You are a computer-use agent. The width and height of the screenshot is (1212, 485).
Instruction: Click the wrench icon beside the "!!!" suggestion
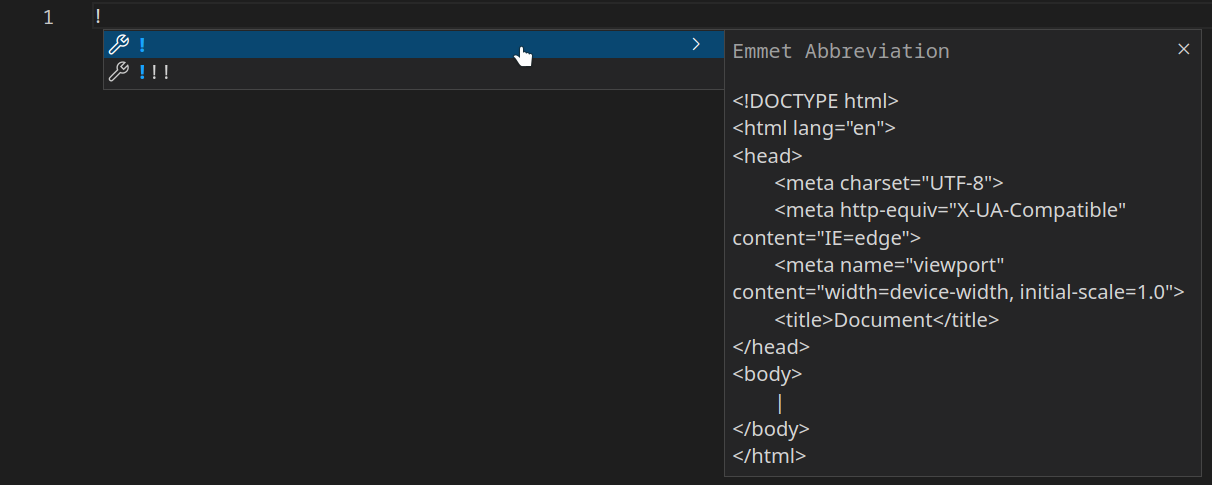tap(118, 72)
